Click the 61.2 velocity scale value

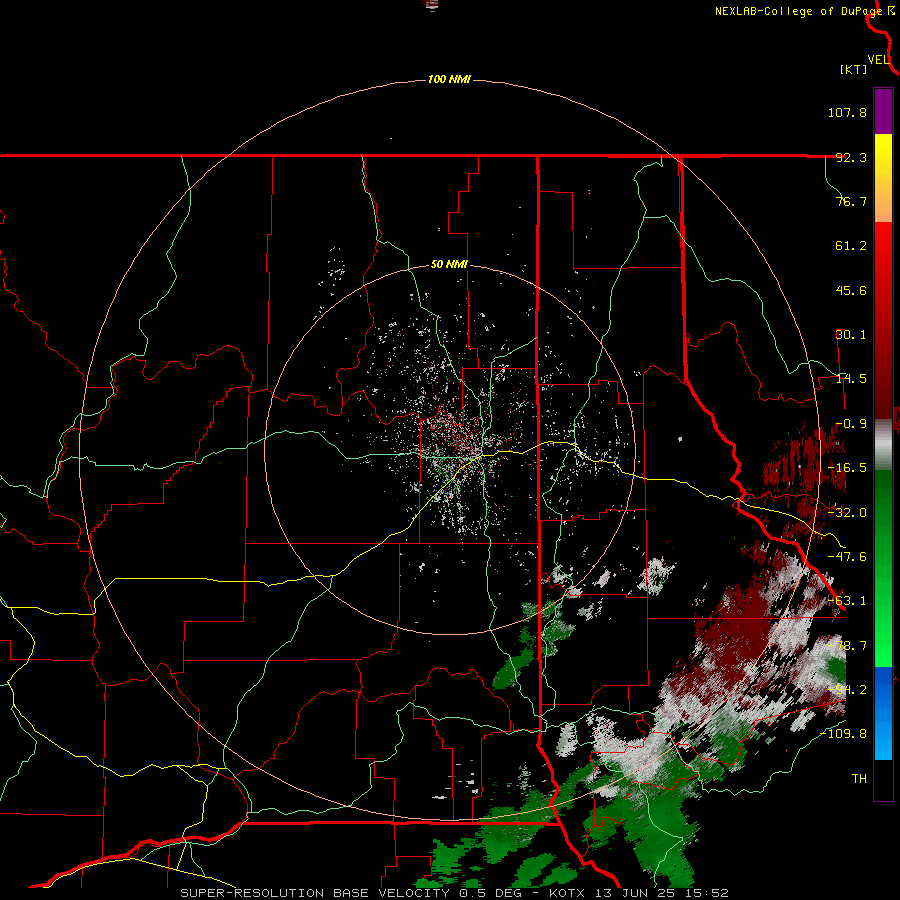[x=851, y=246]
